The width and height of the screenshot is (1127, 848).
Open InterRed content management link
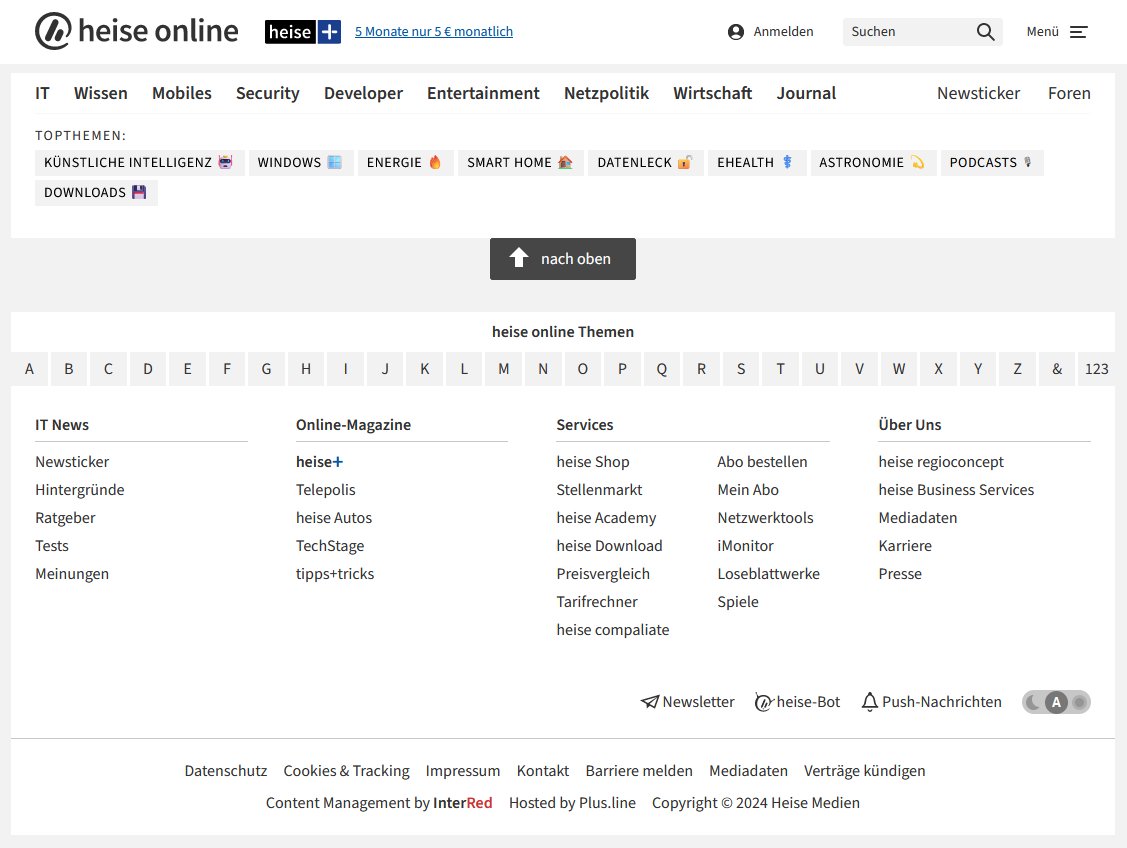click(x=463, y=803)
